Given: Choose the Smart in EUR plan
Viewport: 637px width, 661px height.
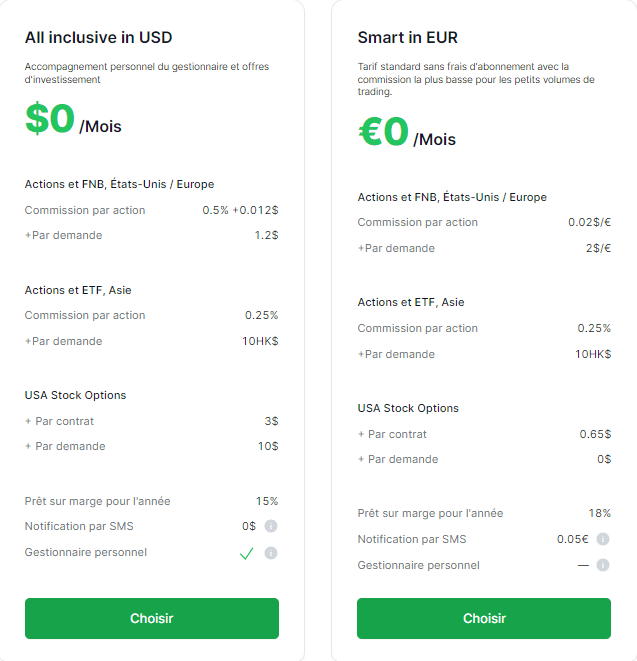Looking at the screenshot, I should [x=483, y=618].
